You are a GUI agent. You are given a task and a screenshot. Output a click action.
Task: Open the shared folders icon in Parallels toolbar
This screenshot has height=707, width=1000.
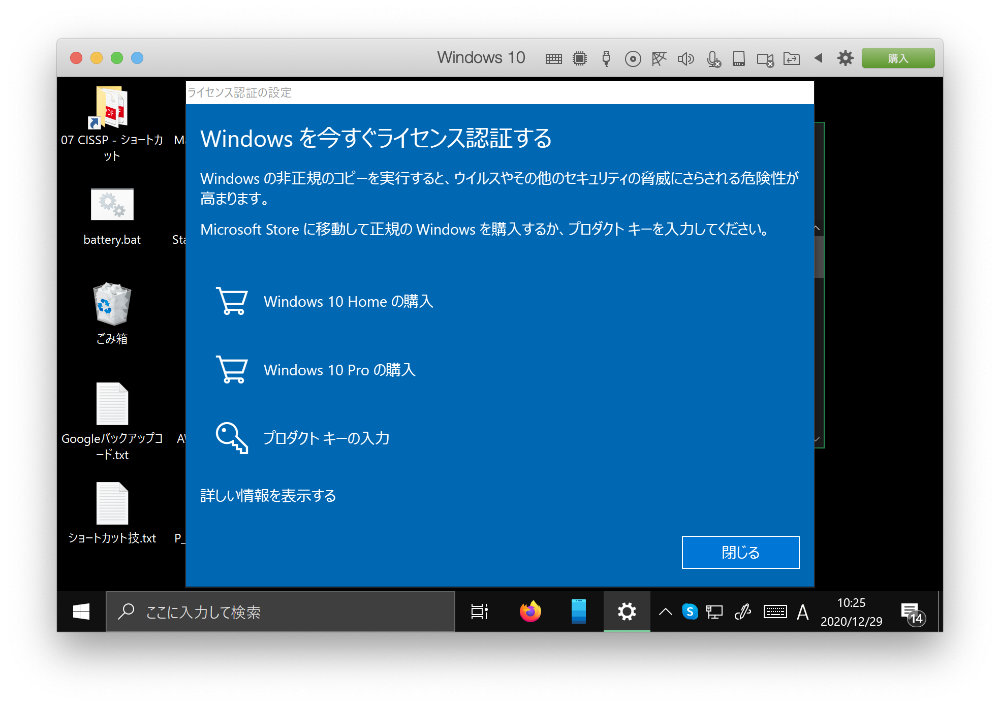tap(791, 59)
